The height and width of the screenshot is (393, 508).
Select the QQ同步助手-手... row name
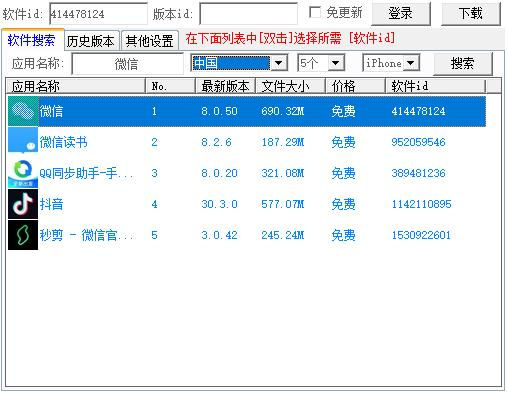pyautogui.click(x=86, y=173)
